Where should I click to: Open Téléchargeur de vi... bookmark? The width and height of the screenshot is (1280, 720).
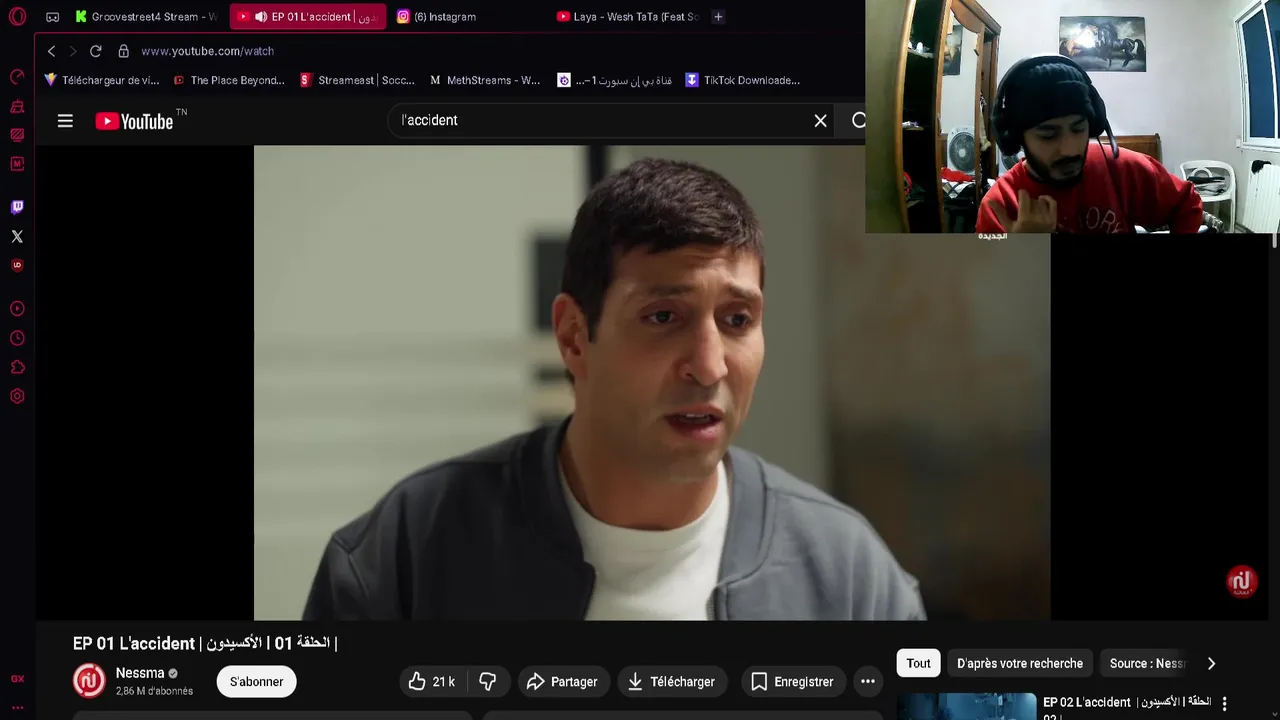(101, 80)
